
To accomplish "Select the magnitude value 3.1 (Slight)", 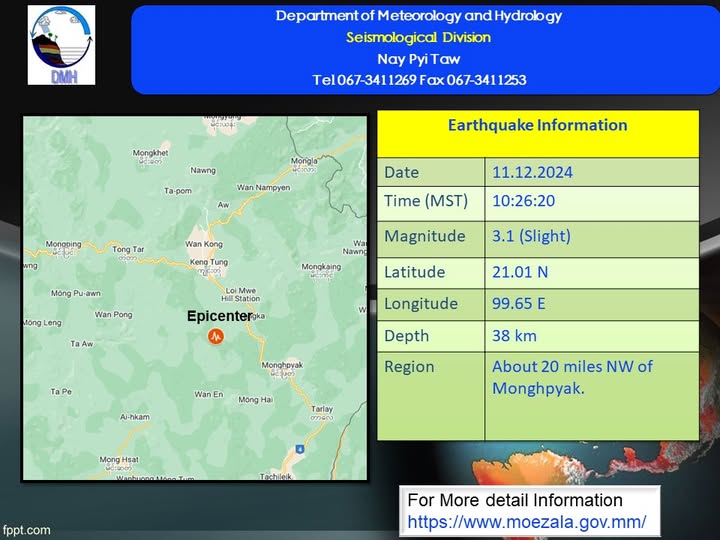I will point(531,236).
